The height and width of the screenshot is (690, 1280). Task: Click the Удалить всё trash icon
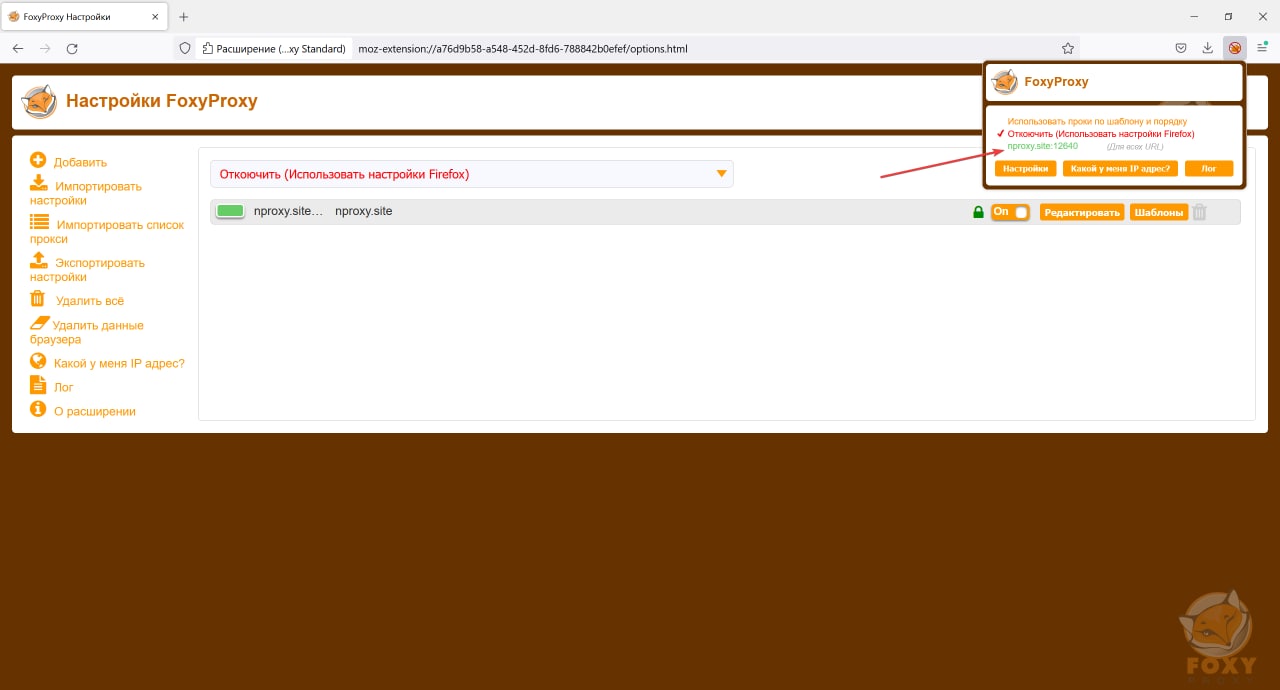click(x=38, y=298)
